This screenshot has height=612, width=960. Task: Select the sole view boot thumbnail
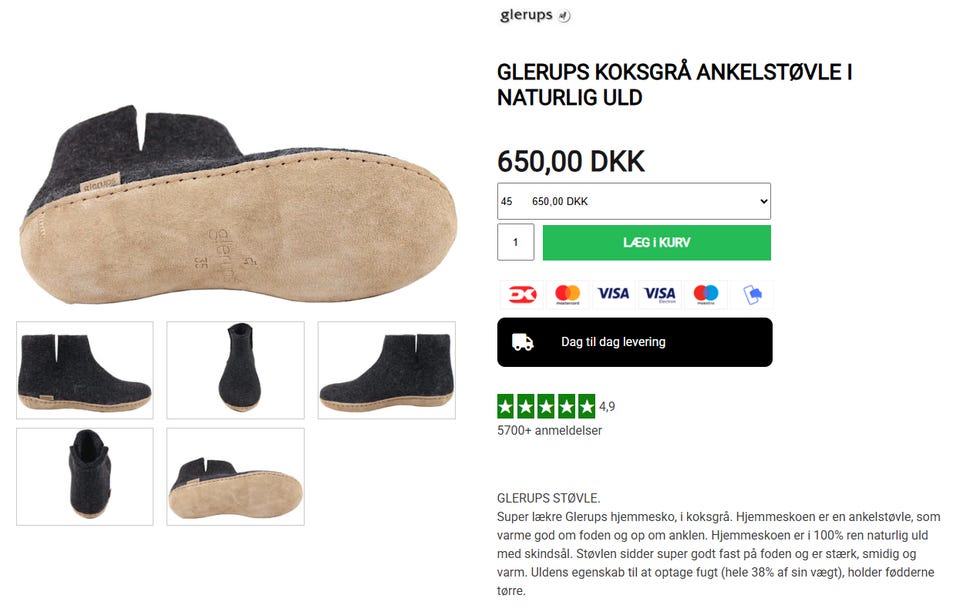(x=236, y=477)
